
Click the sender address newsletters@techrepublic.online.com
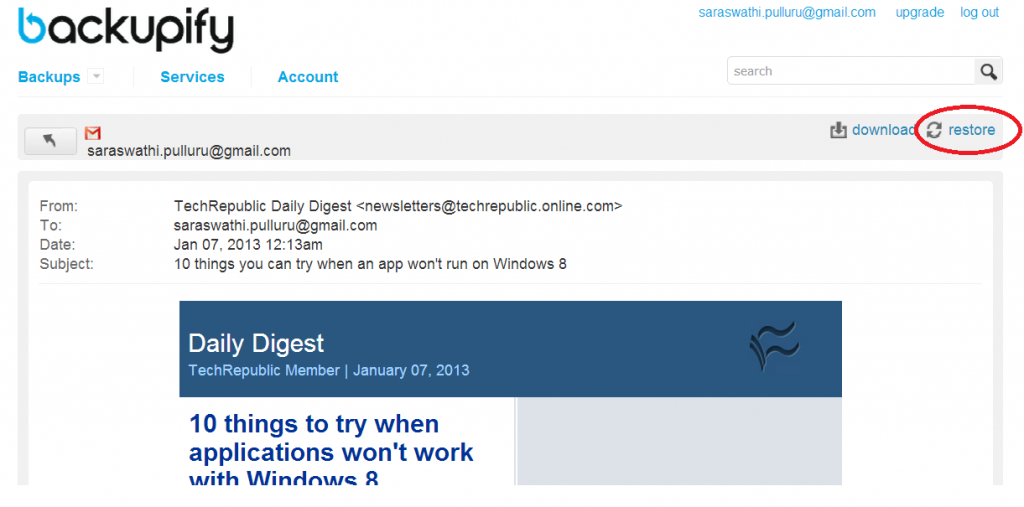tap(489, 206)
